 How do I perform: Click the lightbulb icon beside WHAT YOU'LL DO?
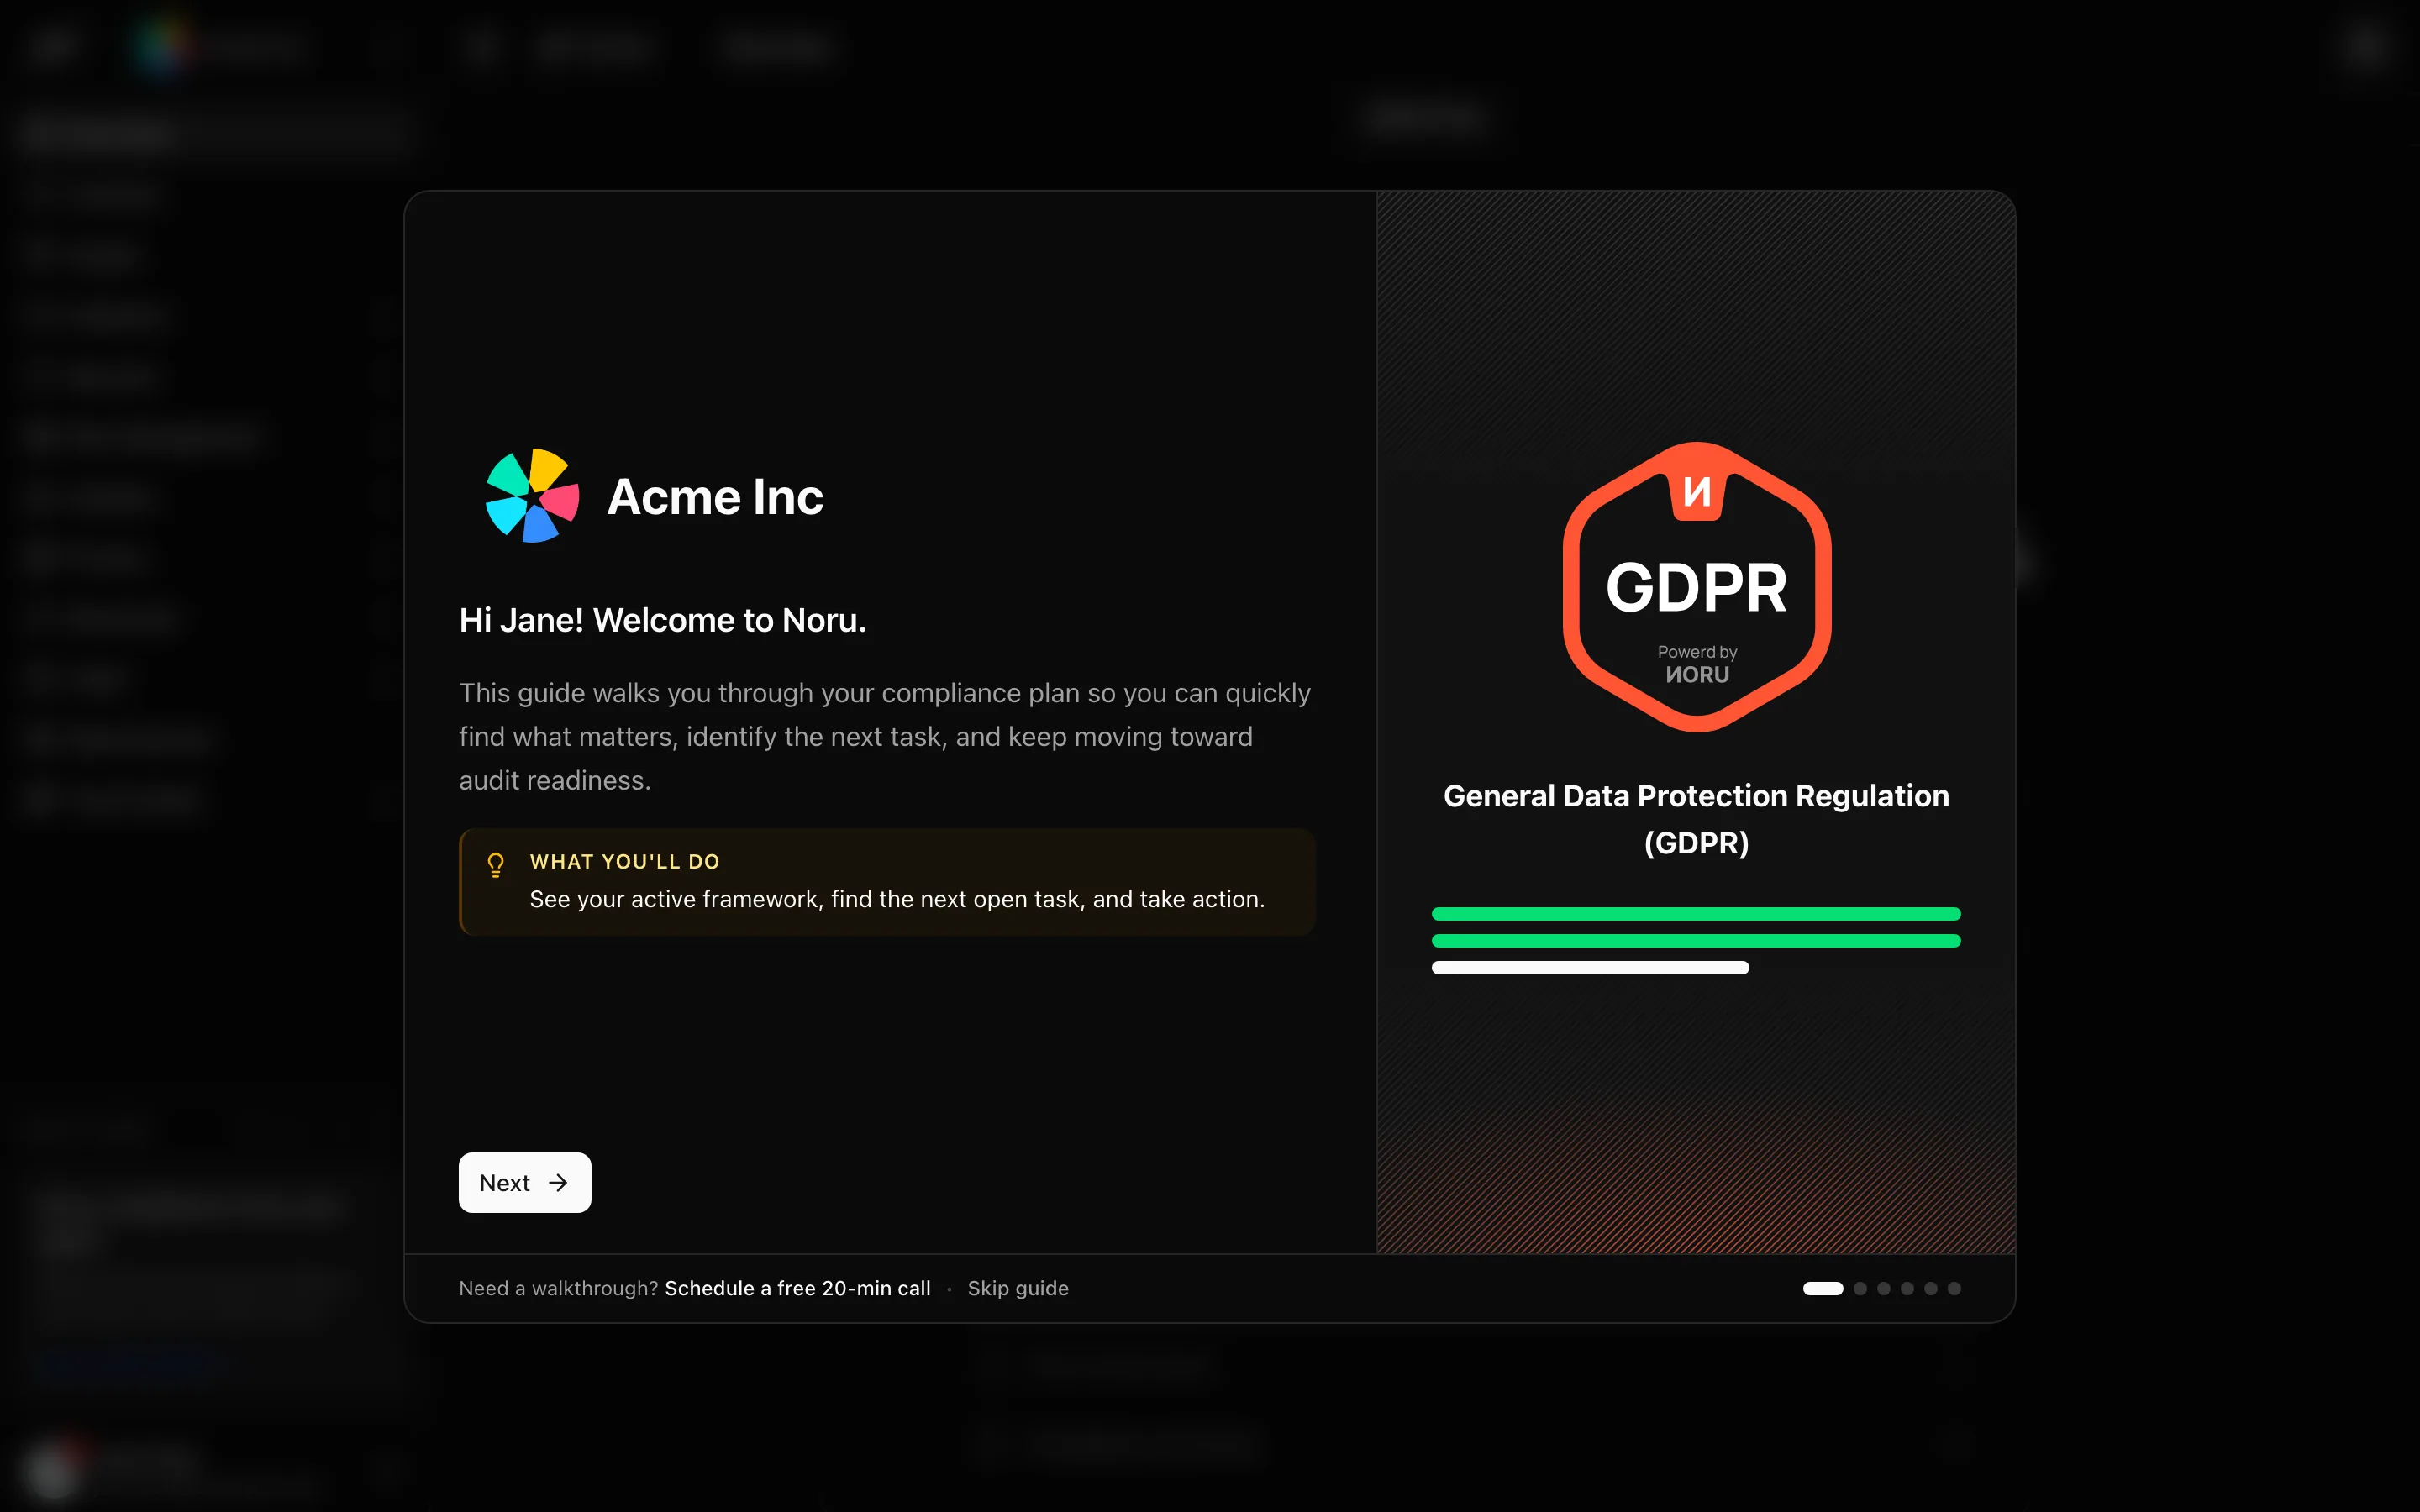[495, 864]
